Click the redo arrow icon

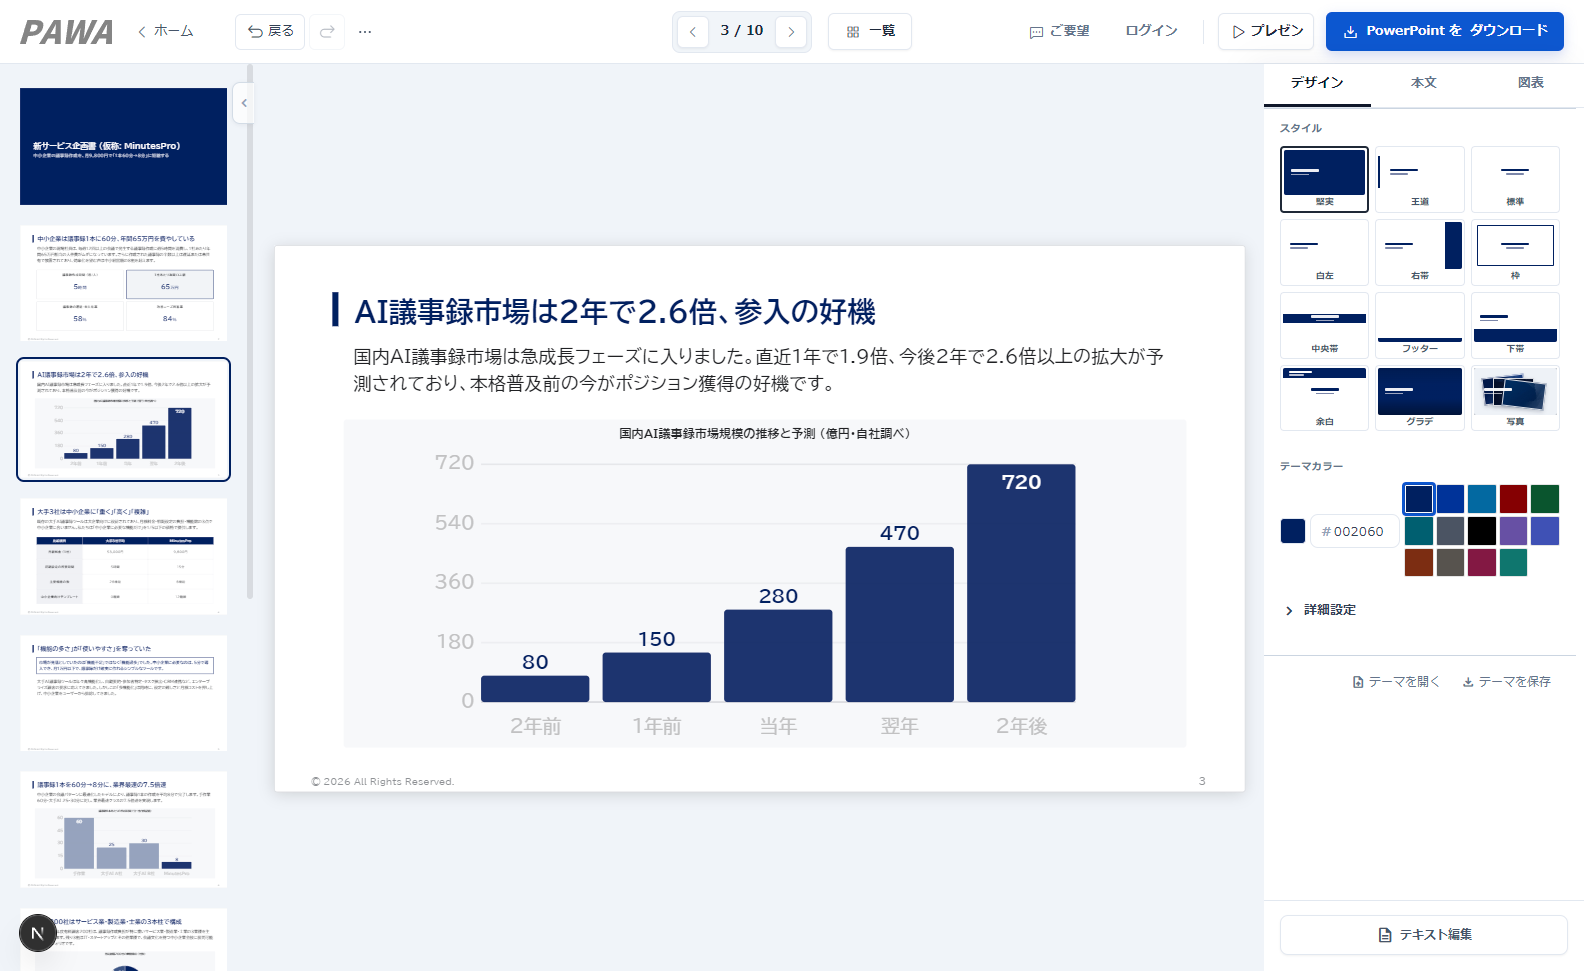click(327, 31)
